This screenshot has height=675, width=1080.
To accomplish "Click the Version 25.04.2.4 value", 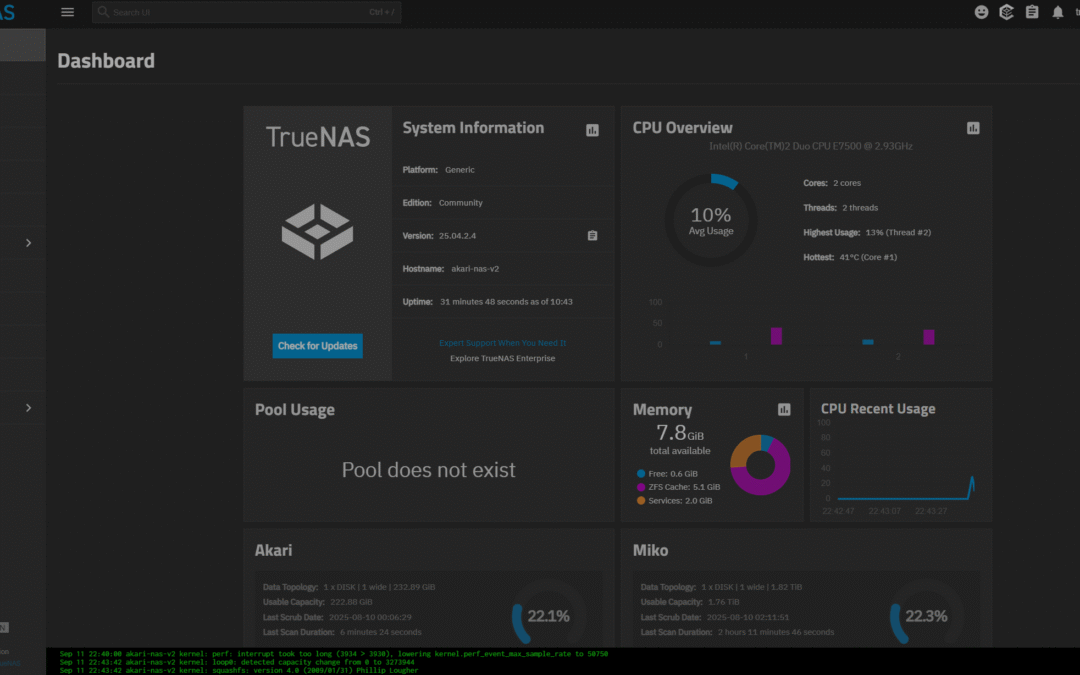I will point(457,236).
